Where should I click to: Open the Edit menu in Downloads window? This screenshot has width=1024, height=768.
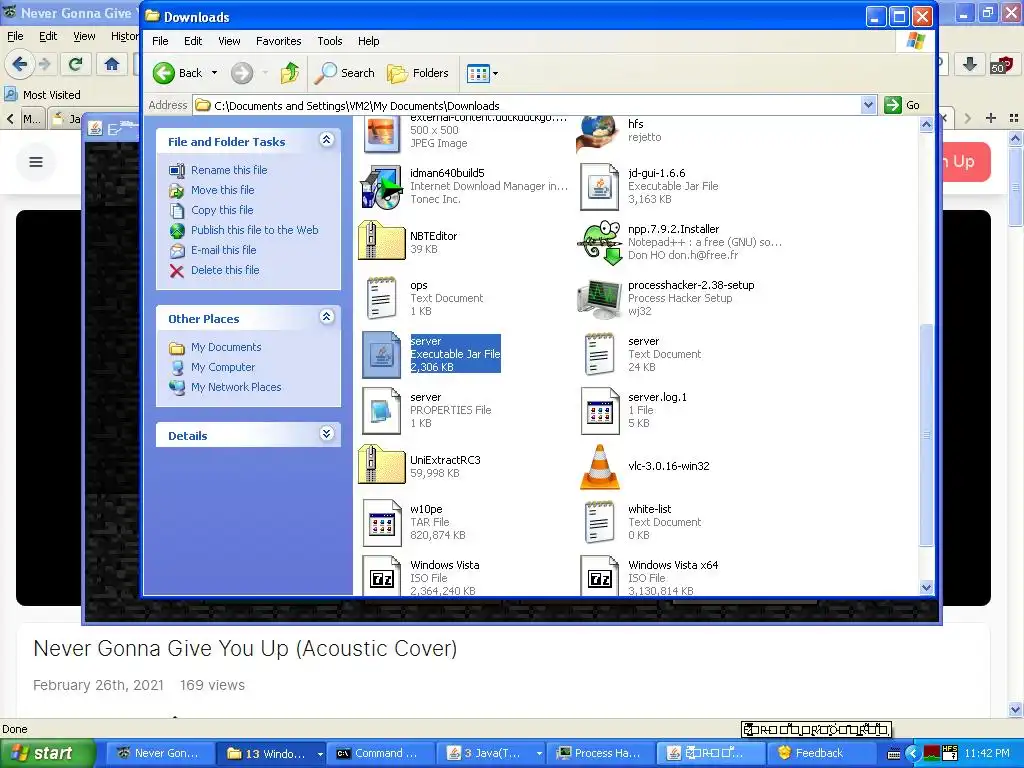click(193, 41)
